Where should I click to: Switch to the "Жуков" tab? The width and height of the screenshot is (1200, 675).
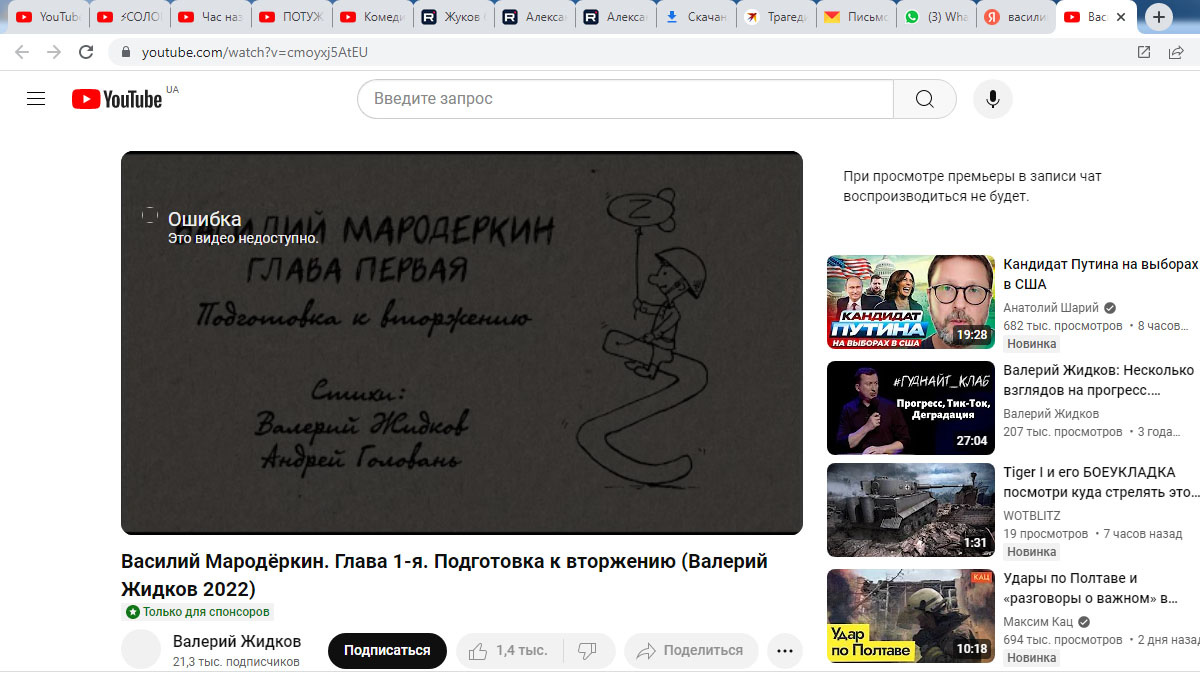pyautogui.click(x=453, y=17)
